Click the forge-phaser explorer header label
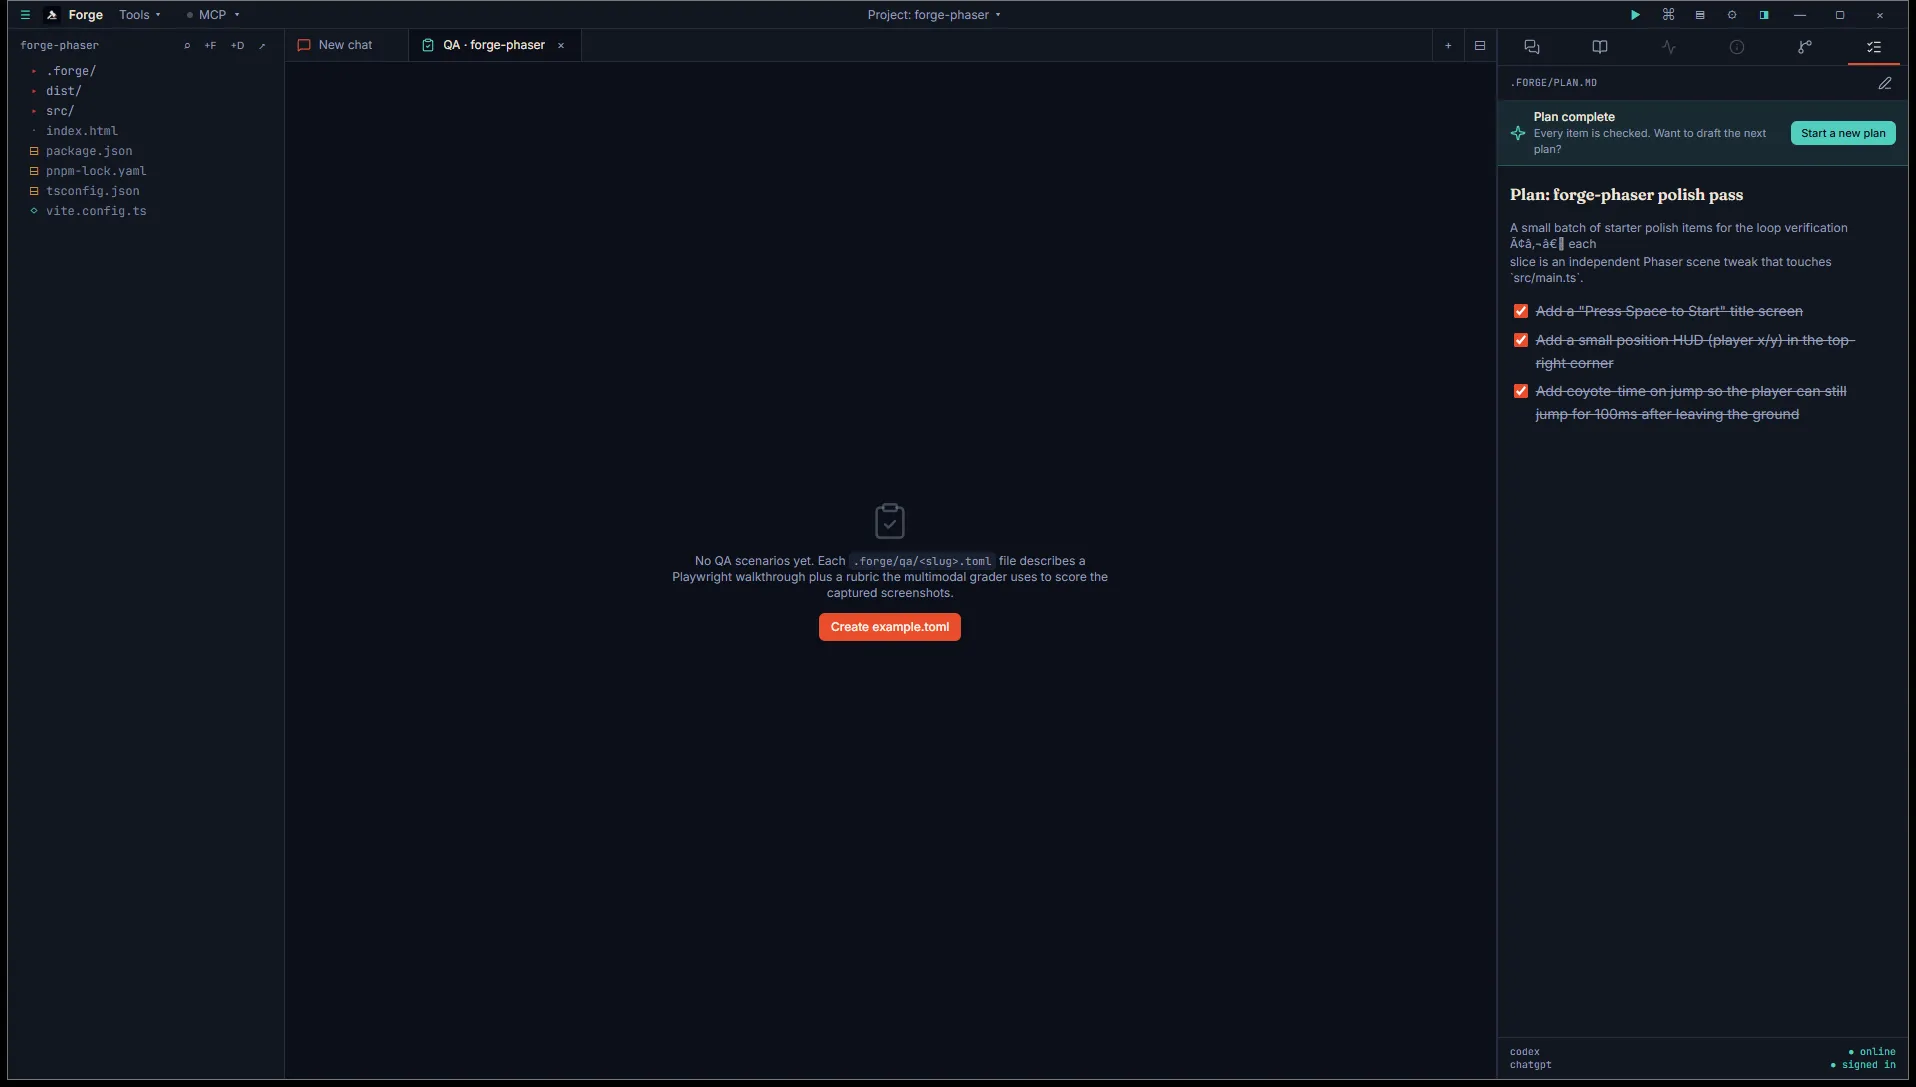The width and height of the screenshot is (1916, 1087). click(x=59, y=45)
